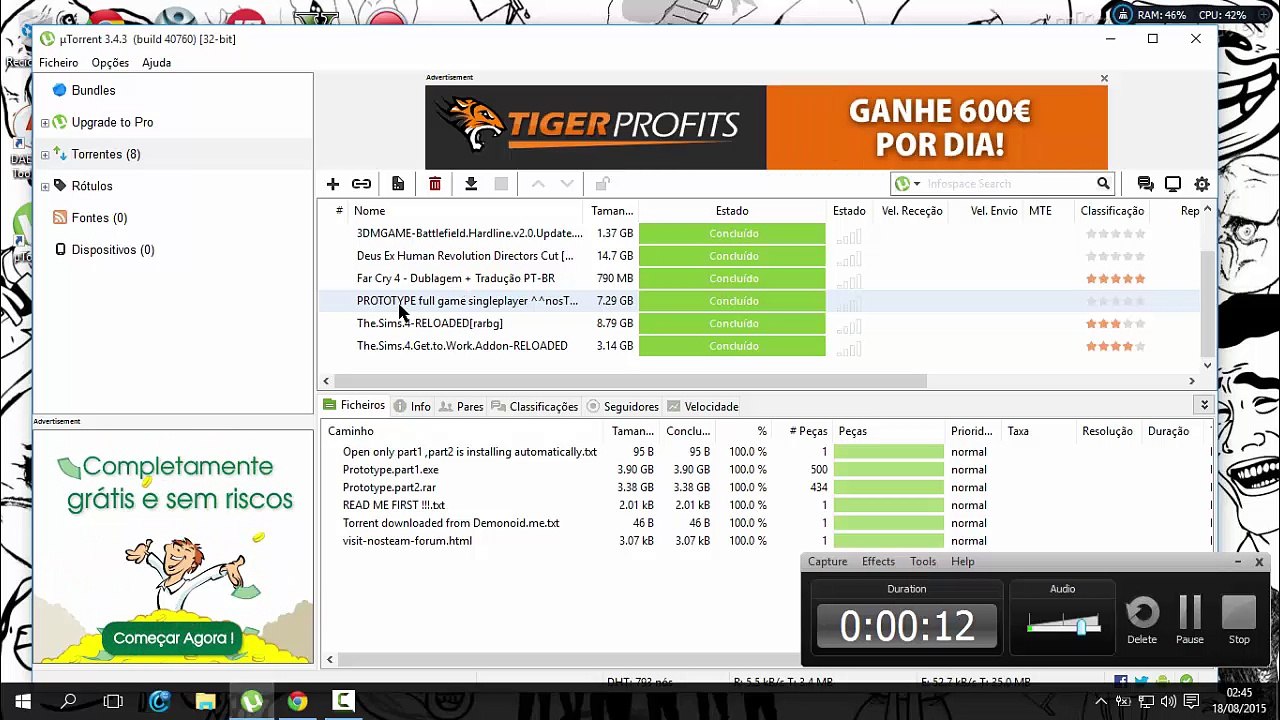This screenshot has height=720, width=1280.
Task: Click Começar Agora! ad button
Action: pos(174,638)
